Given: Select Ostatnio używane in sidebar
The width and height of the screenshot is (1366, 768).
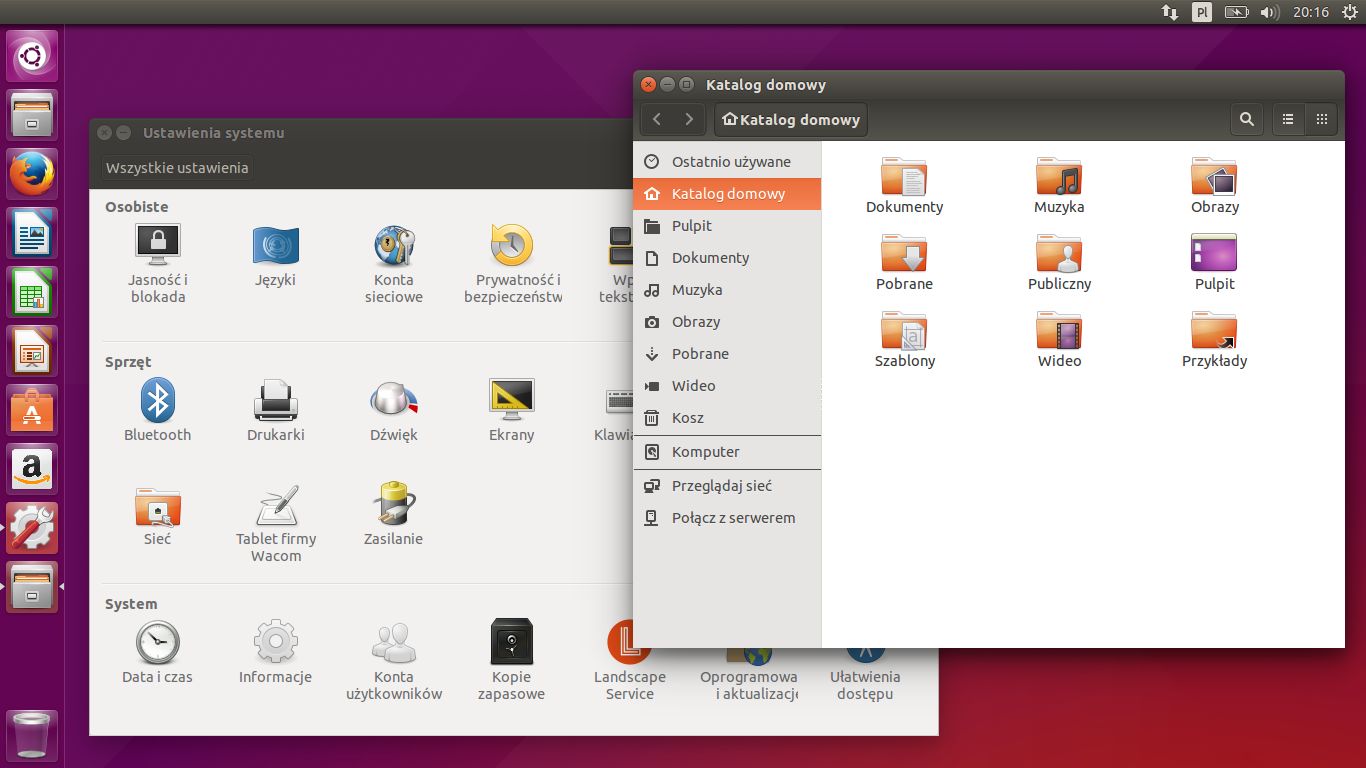Looking at the screenshot, I should pyautogui.click(x=727, y=161).
